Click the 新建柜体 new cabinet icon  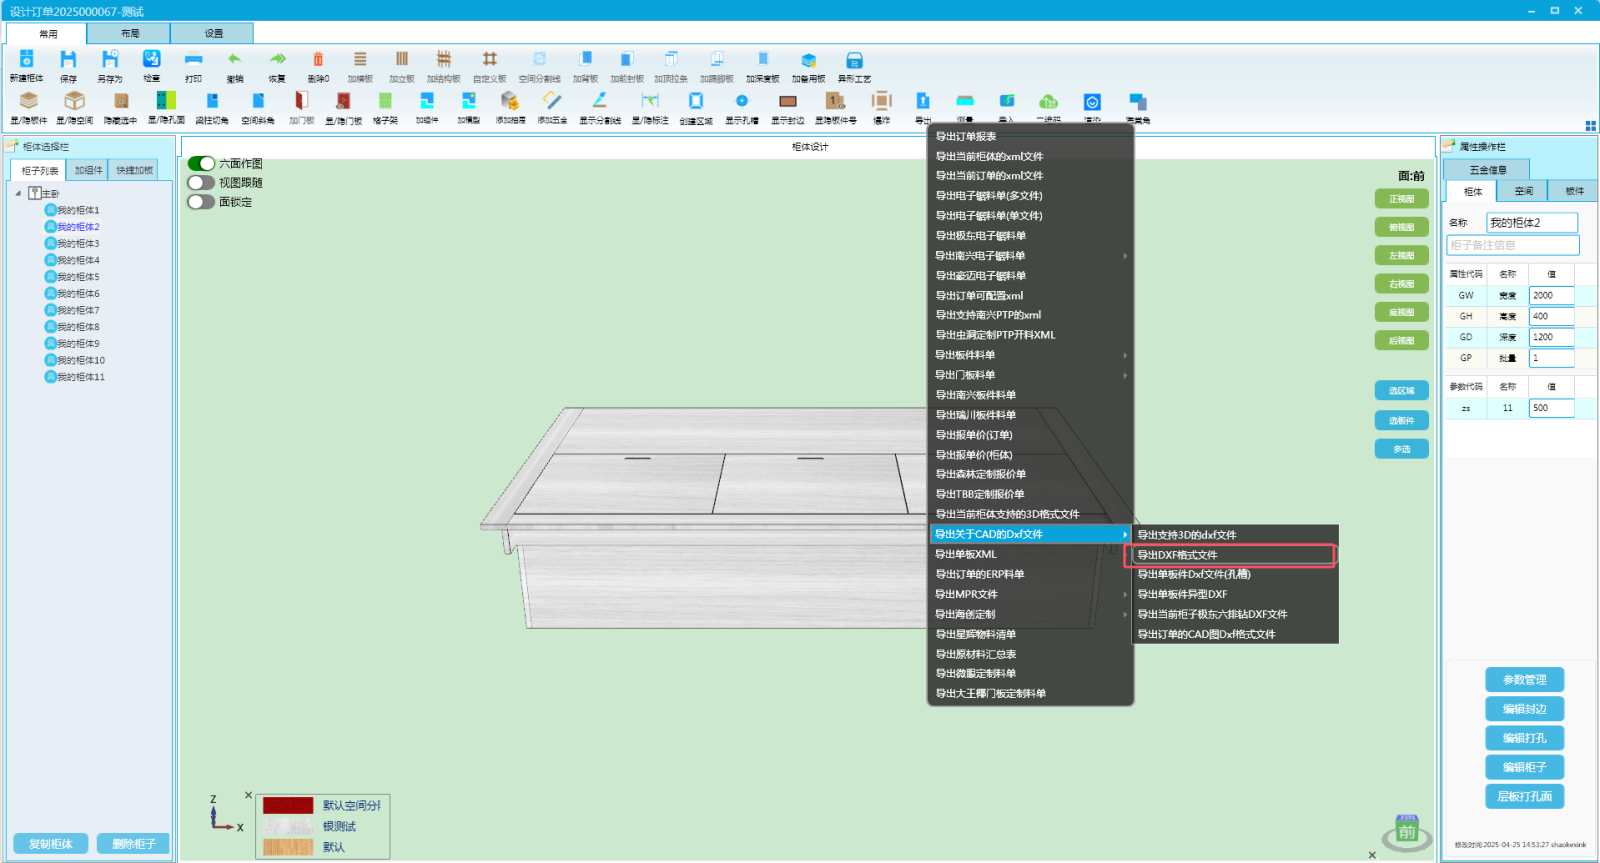(27, 60)
